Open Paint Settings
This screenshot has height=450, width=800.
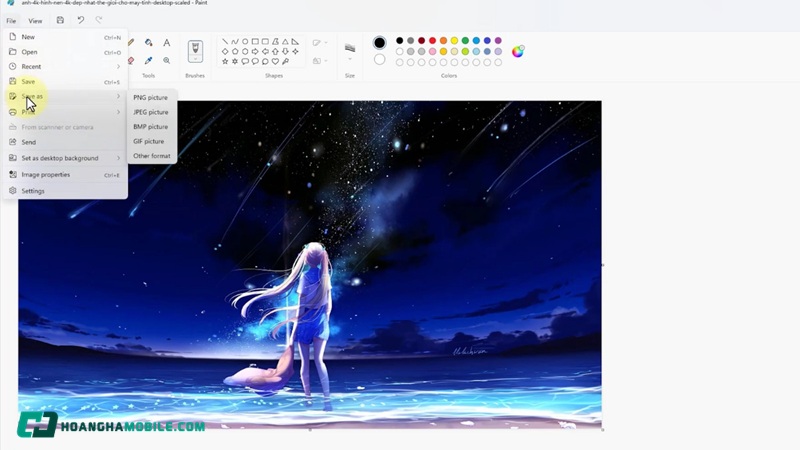point(65,191)
